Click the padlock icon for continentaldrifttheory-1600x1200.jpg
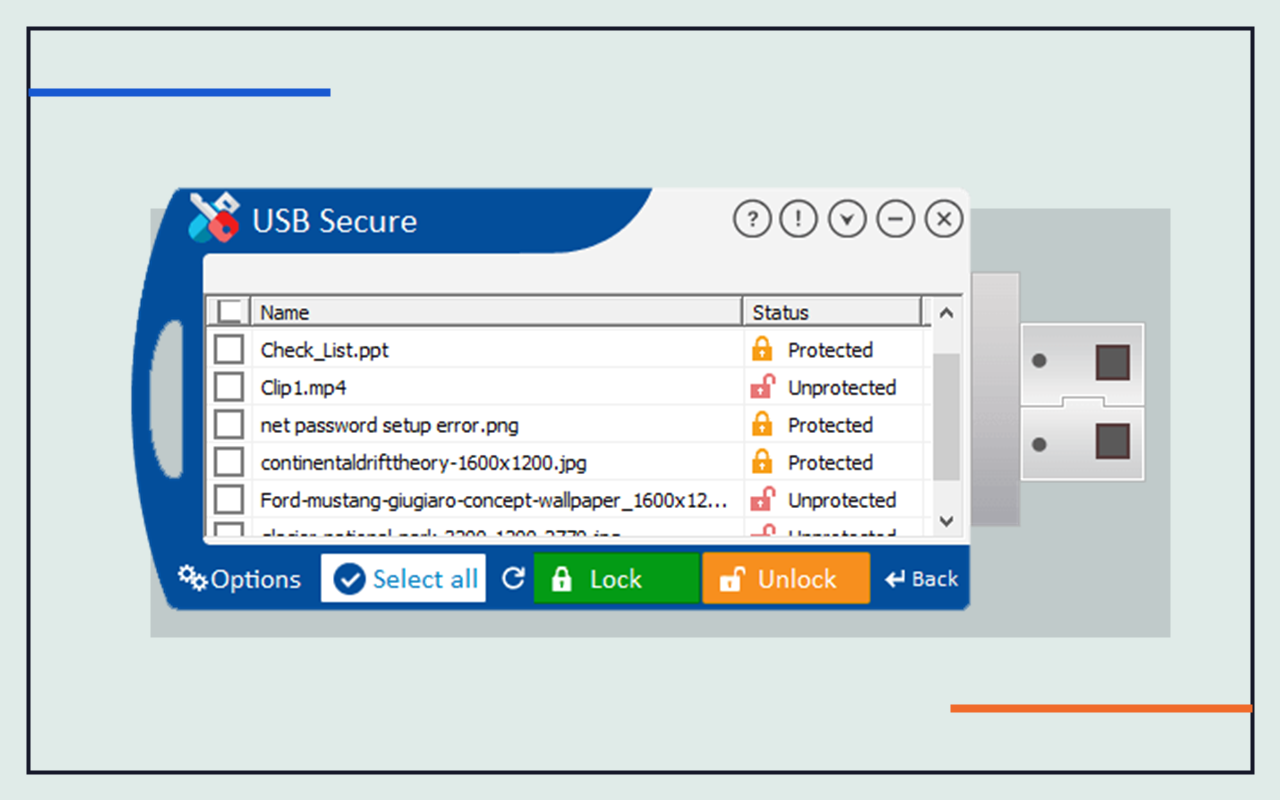 [762, 462]
